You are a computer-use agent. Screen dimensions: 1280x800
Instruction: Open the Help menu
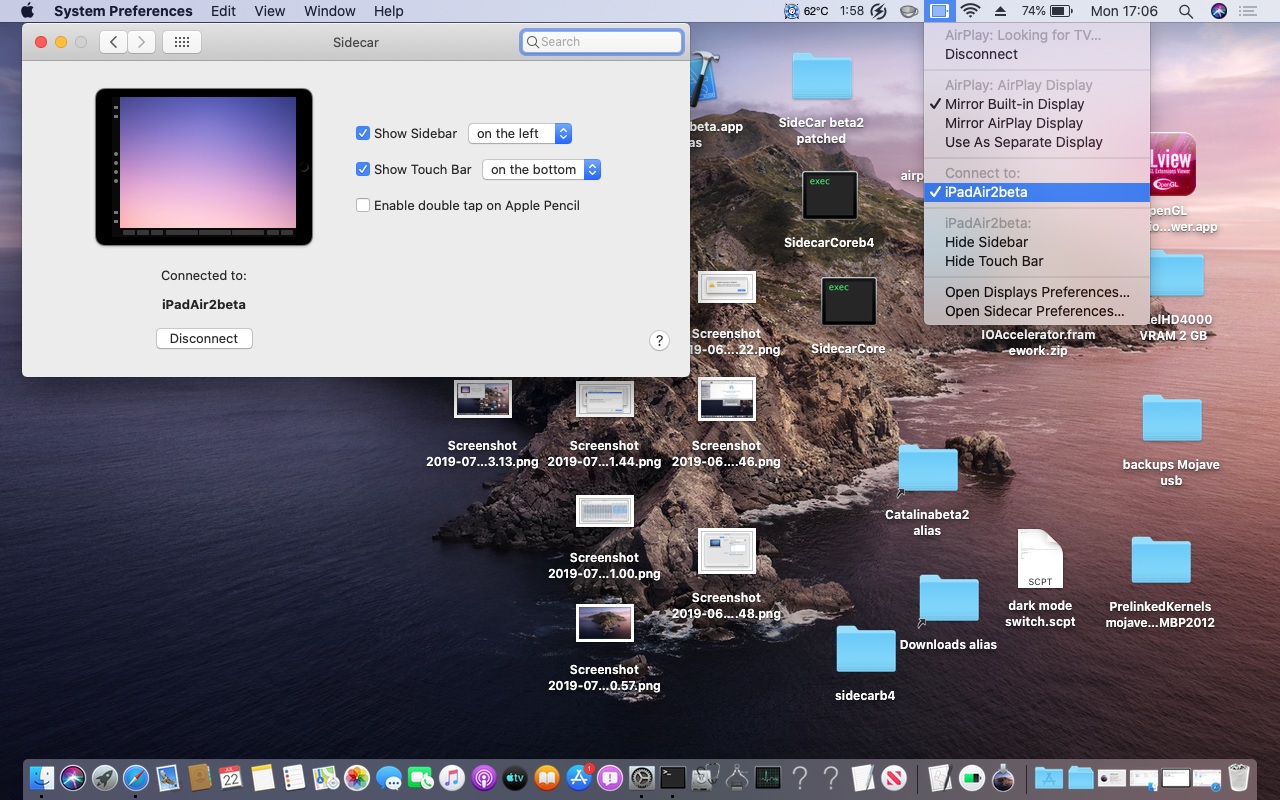click(389, 11)
